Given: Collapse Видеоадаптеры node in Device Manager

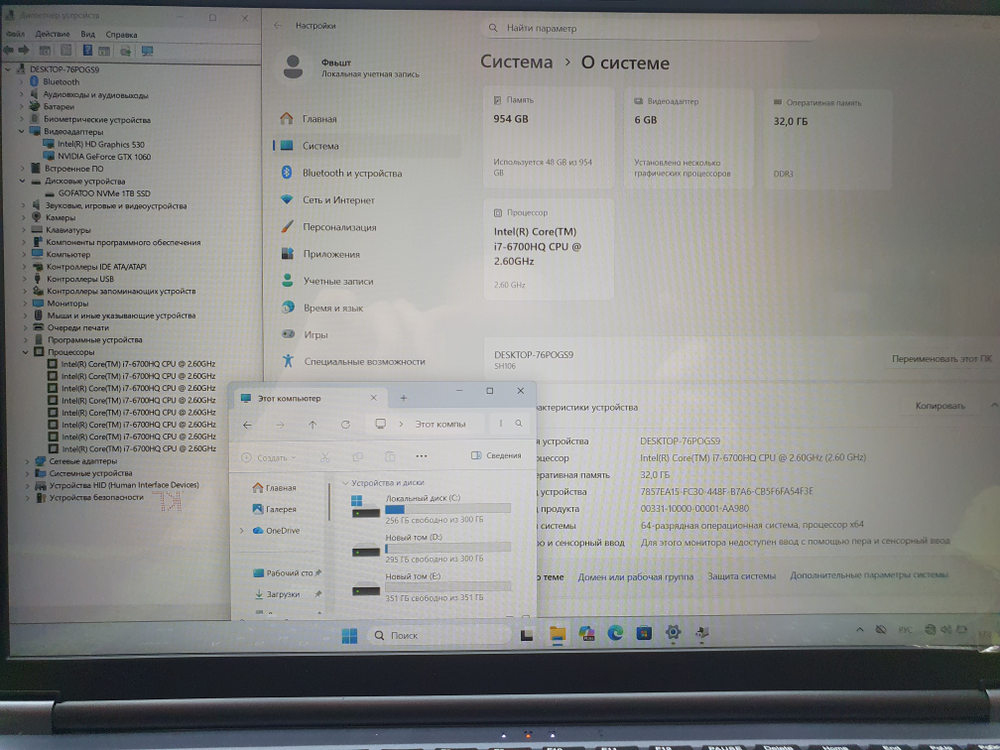Looking at the screenshot, I should click(x=21, y=131).
